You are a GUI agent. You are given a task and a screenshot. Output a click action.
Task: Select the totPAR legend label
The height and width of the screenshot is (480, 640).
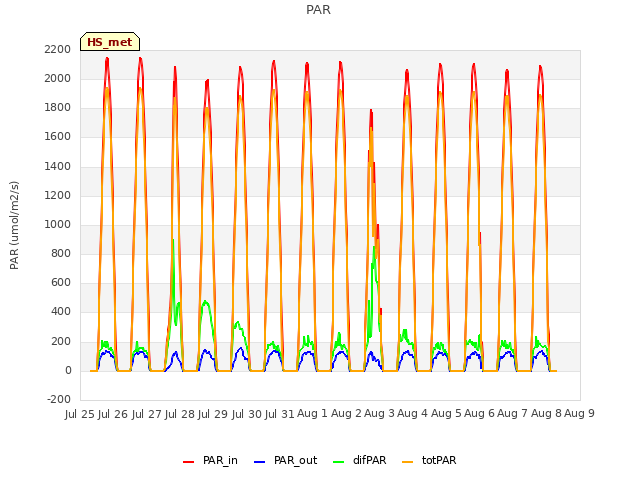(439, 460)
